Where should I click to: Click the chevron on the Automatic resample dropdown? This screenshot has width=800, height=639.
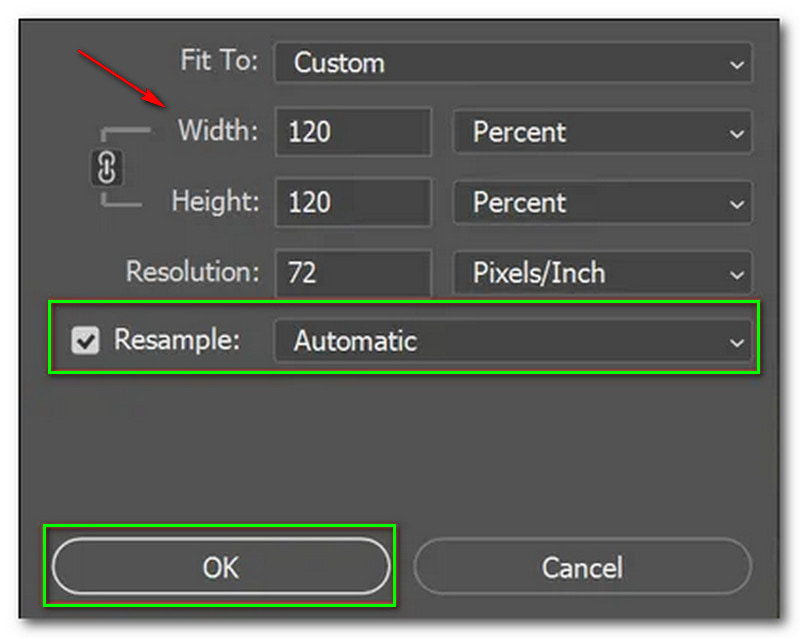click(x=734, y=341)
